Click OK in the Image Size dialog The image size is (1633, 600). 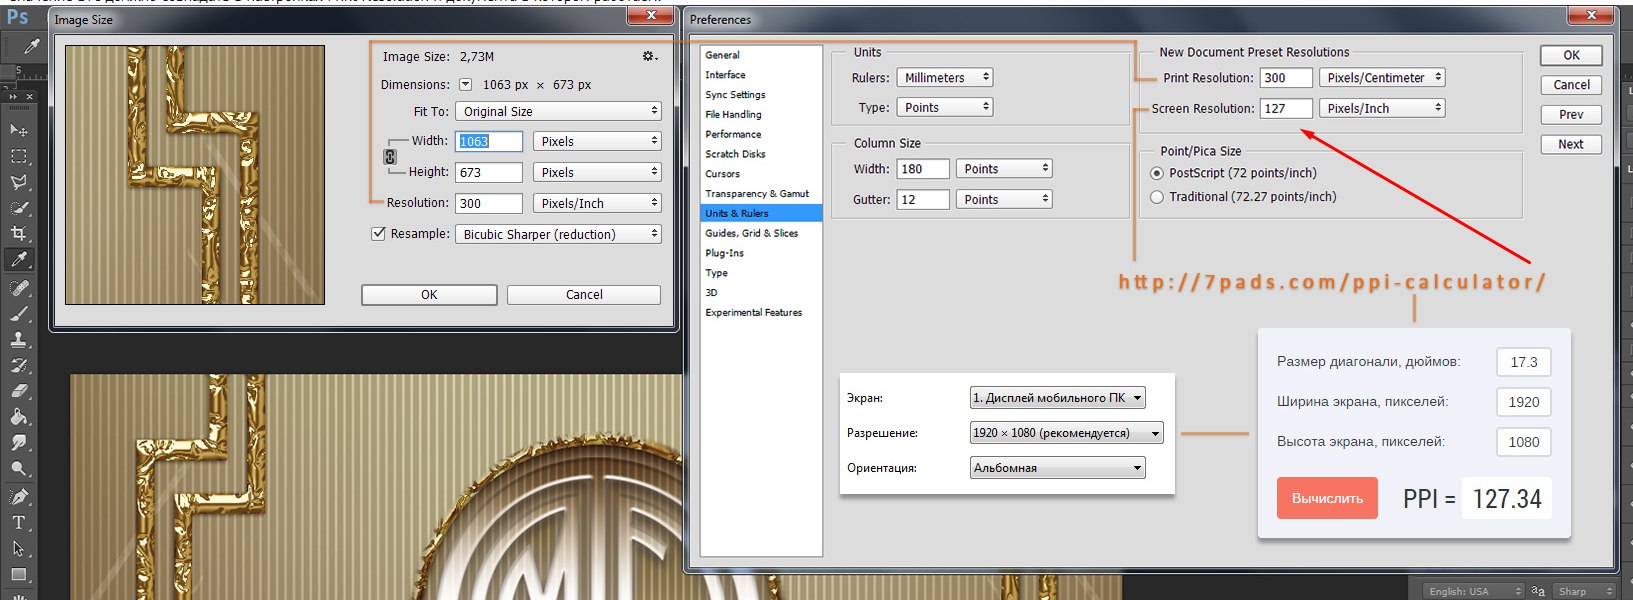point(429,295)
